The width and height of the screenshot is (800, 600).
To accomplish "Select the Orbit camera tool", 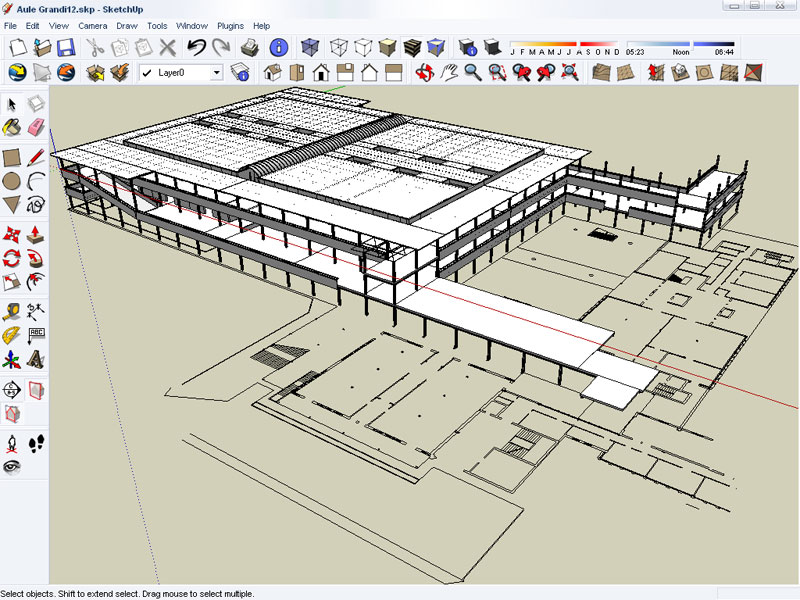I will (x=424, y=72).
